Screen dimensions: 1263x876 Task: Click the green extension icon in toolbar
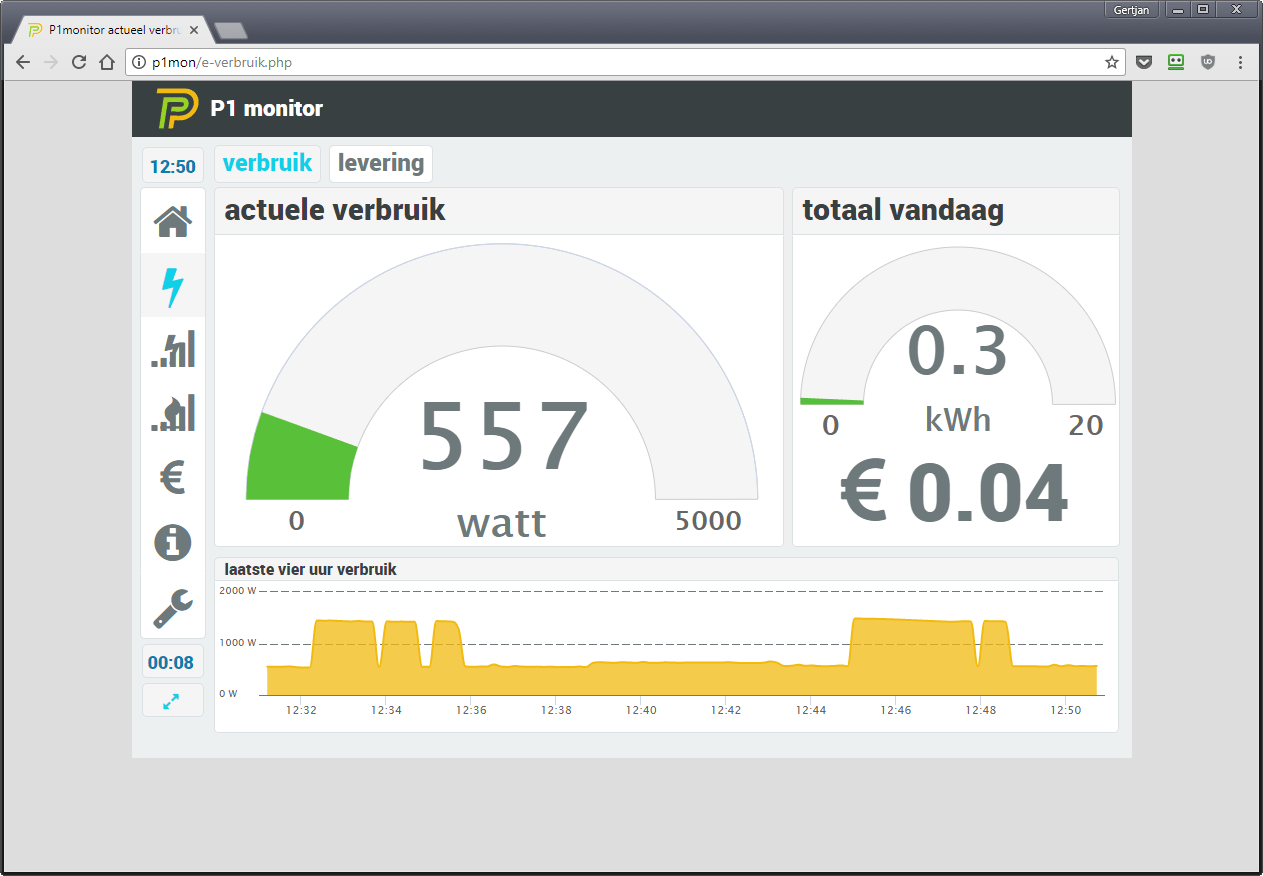coord(1176,62)
